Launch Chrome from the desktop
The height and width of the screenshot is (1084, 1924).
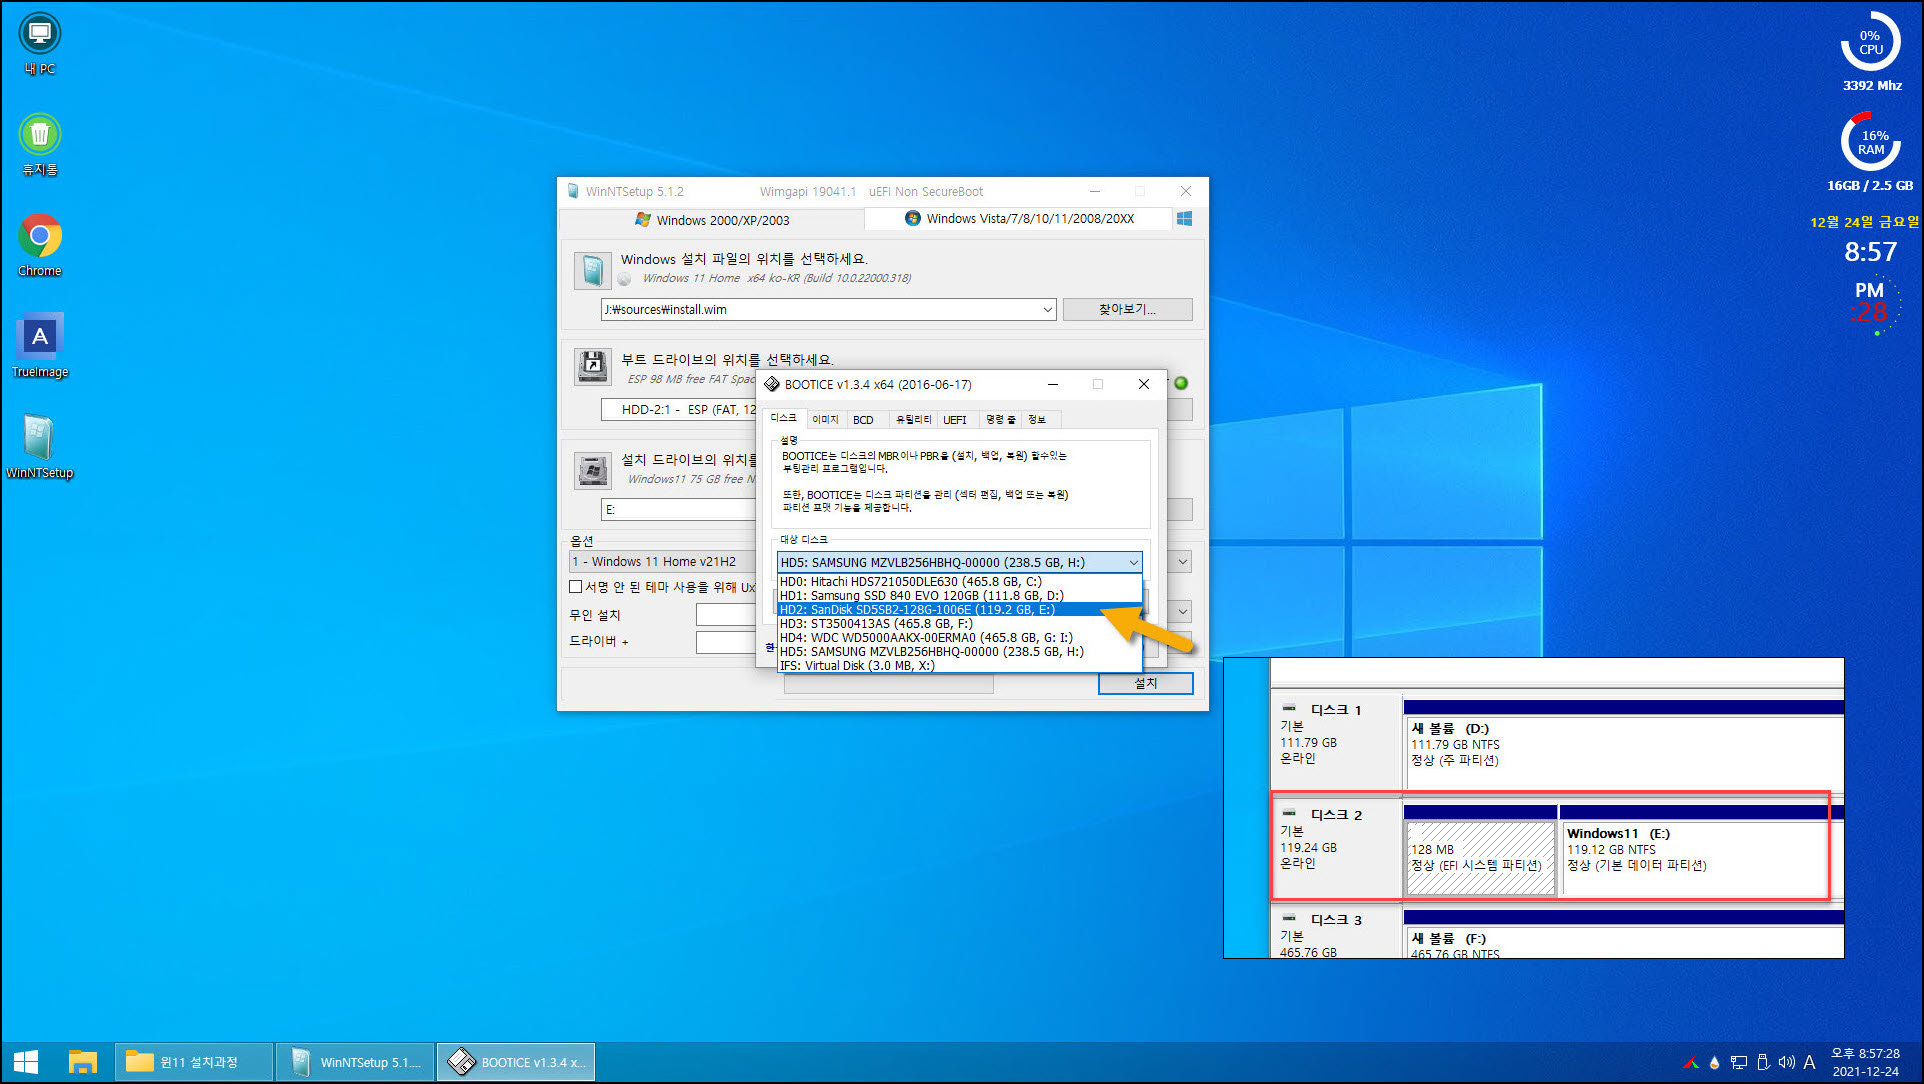tap(40, 245)
